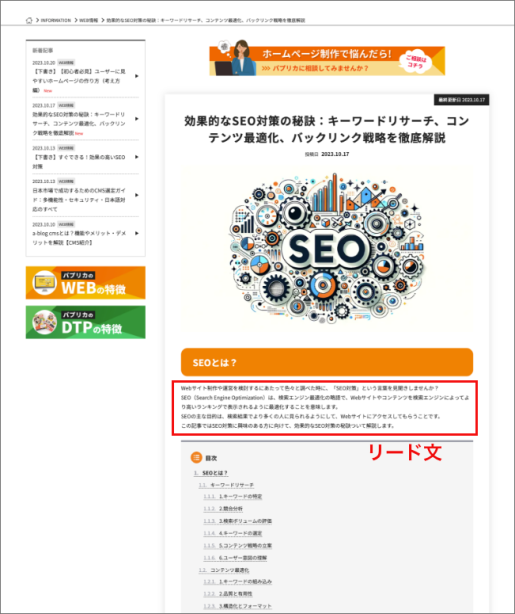
Task: Open パプリカのDTPの特徴 banner
Action: pyautogui.click(x=85, y=322)
